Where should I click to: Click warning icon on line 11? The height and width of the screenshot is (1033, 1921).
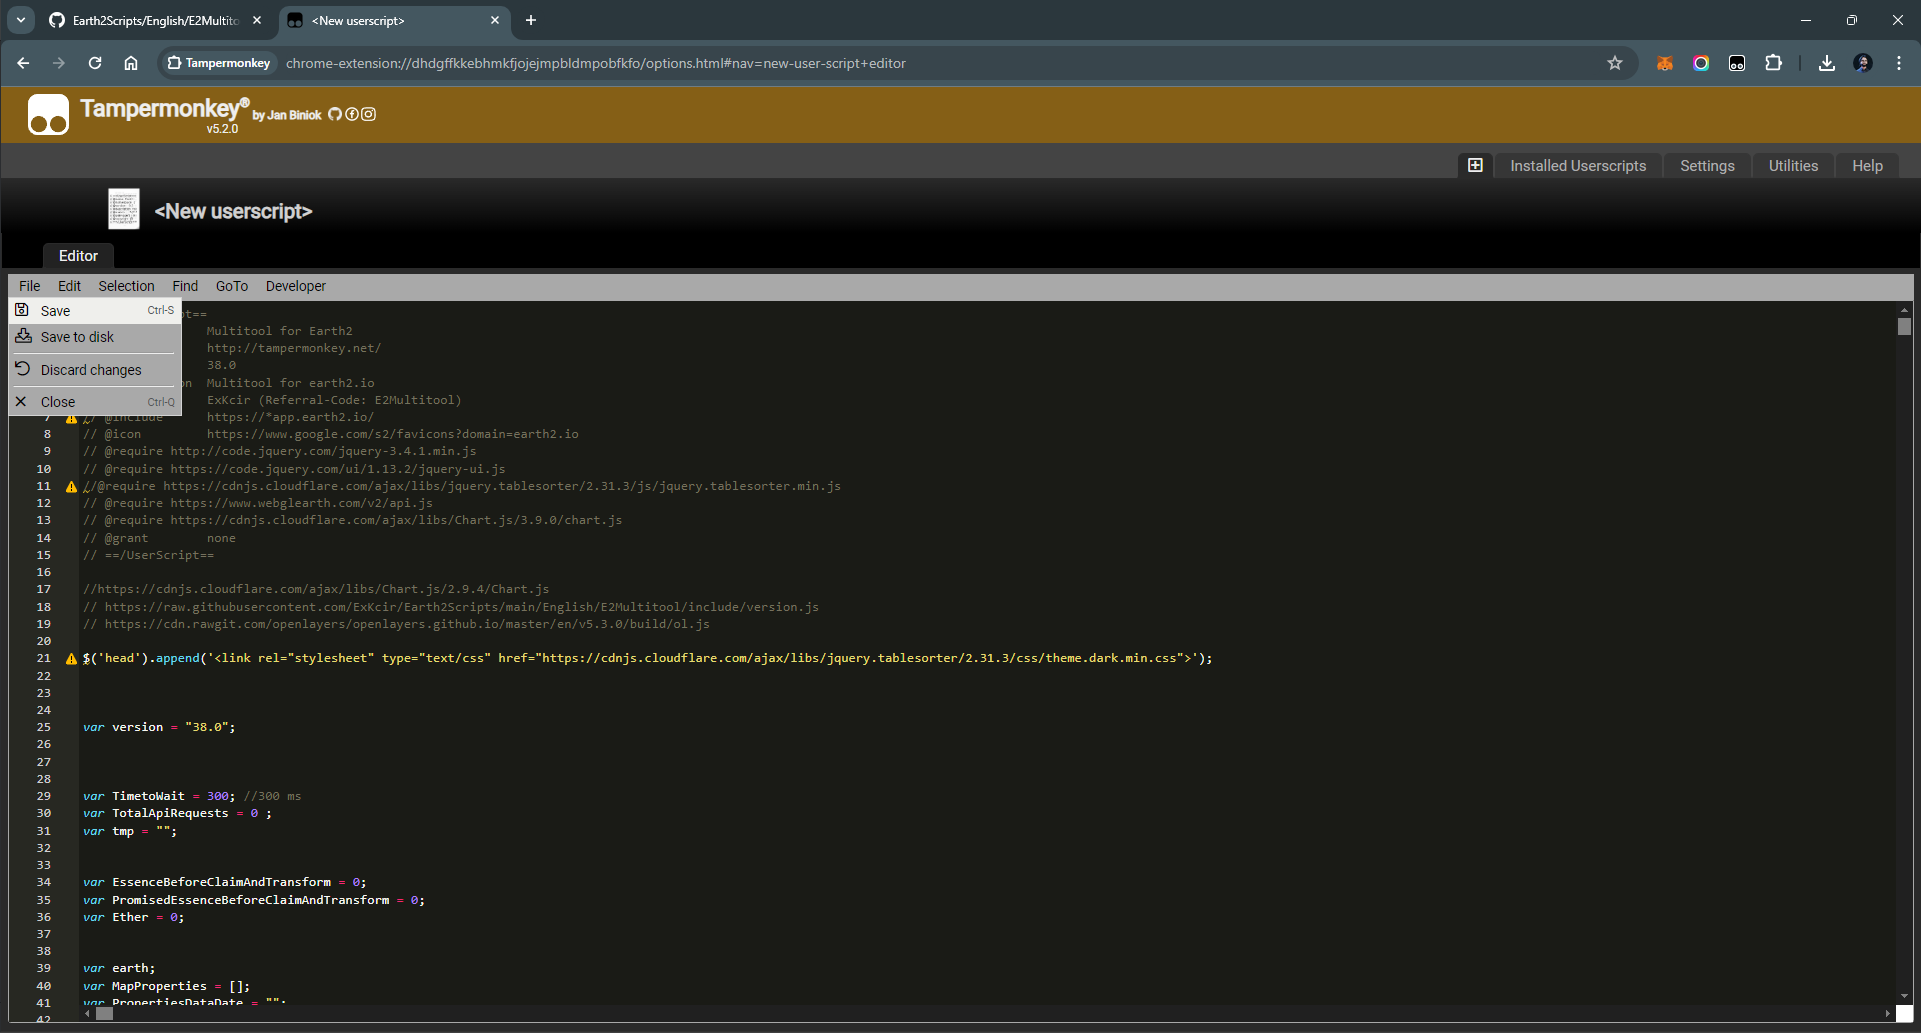71,487
